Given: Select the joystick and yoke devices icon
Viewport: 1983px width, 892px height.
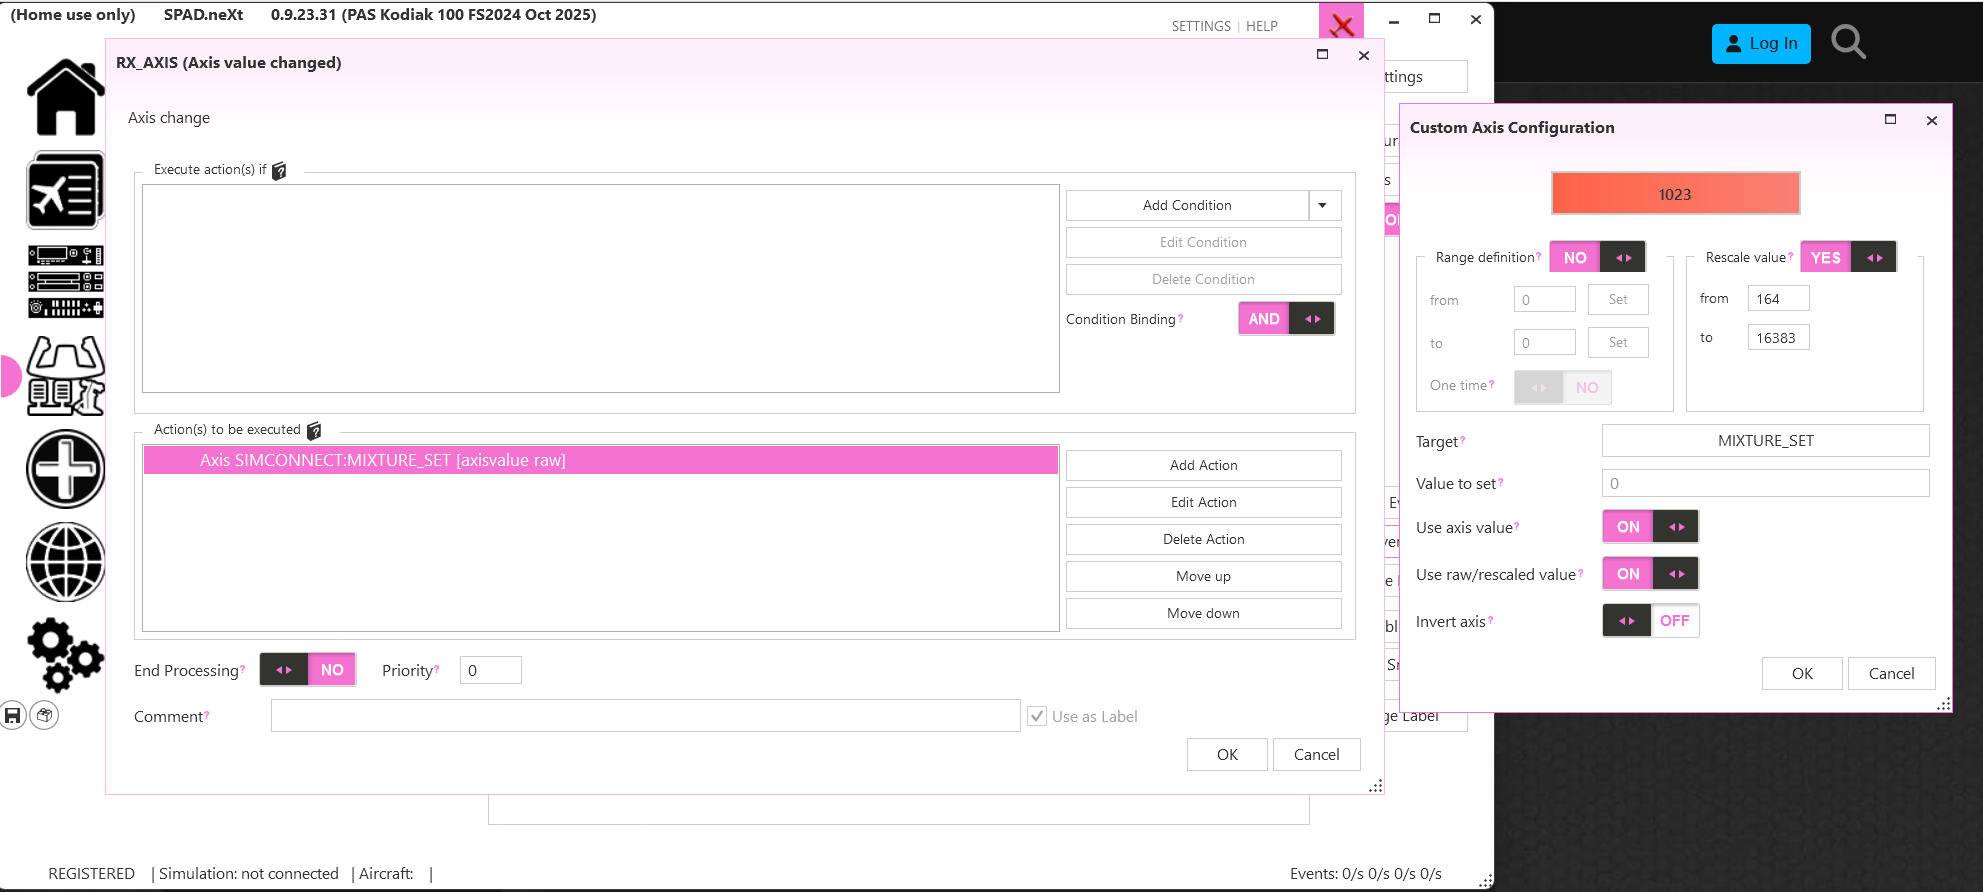Looking at the screenshot, I should click(66, 376).
